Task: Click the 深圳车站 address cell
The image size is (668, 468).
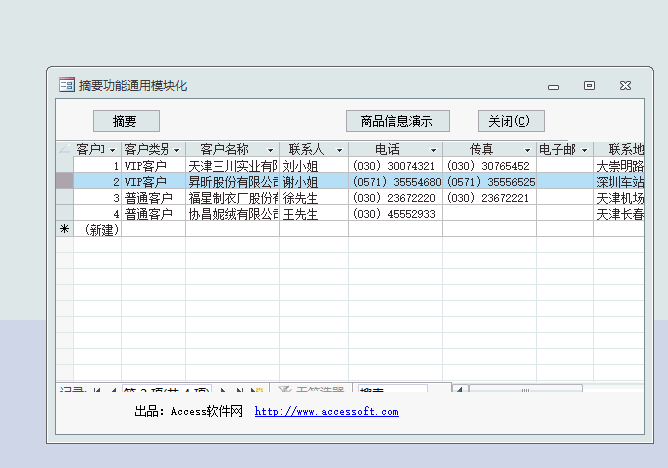Action: coord(619,182)
